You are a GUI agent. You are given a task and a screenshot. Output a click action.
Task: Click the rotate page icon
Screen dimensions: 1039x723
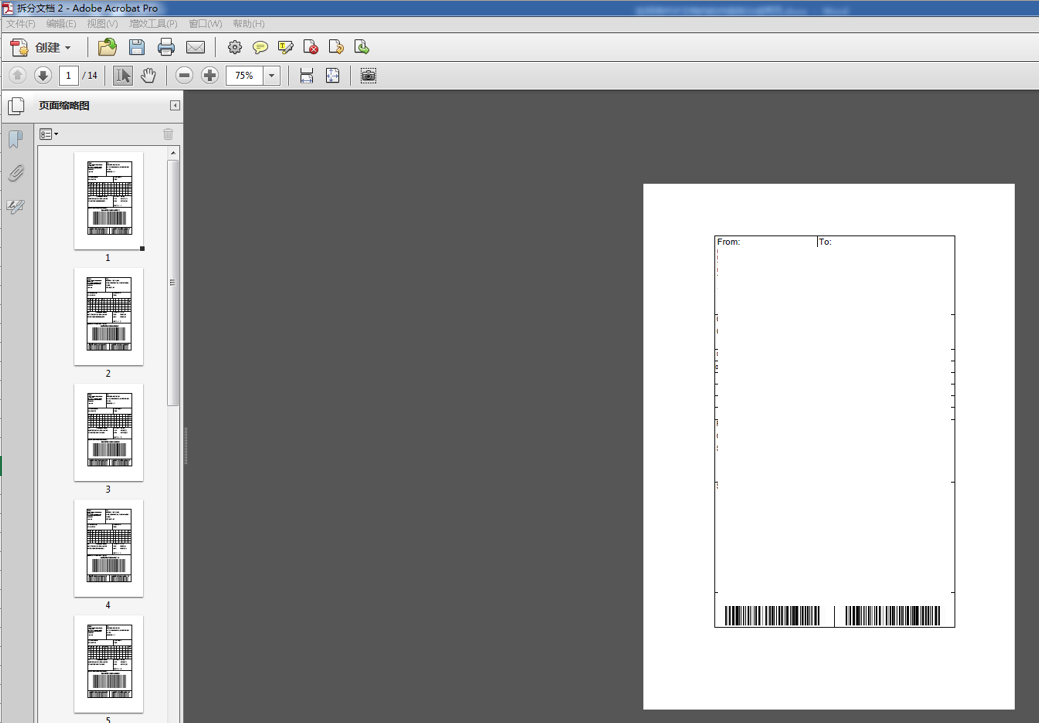(x=336, y=48)
